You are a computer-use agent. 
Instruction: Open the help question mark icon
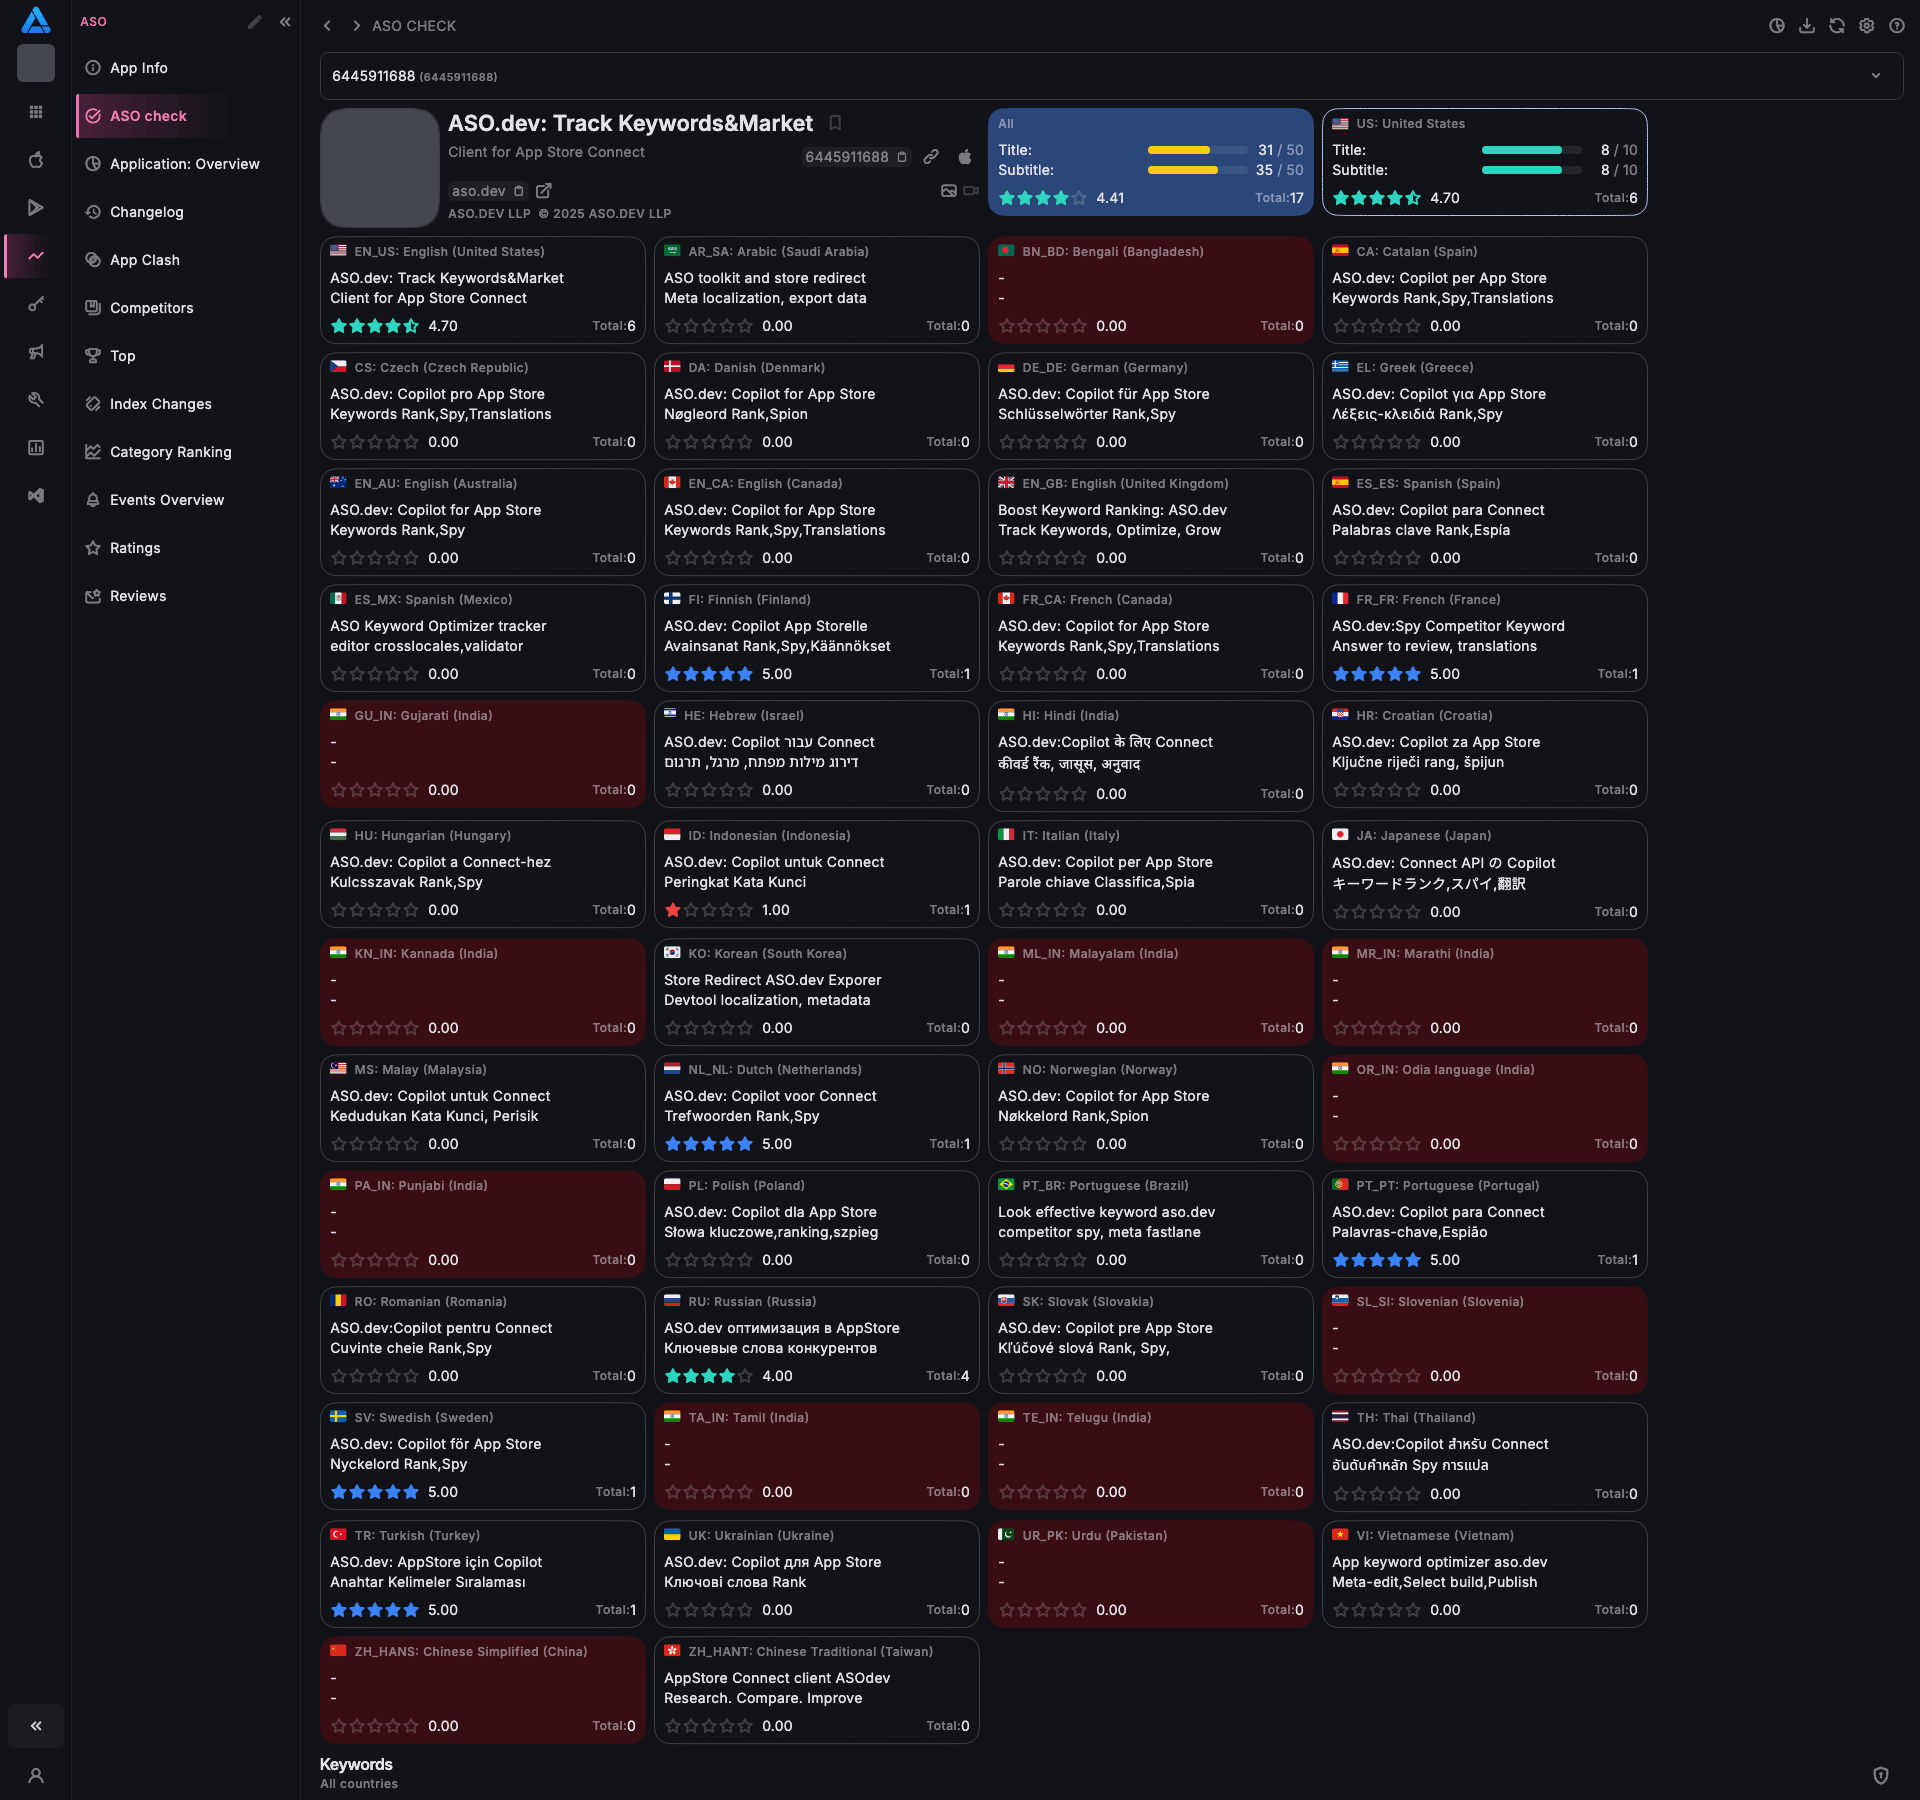click(x=1897, y=26)
